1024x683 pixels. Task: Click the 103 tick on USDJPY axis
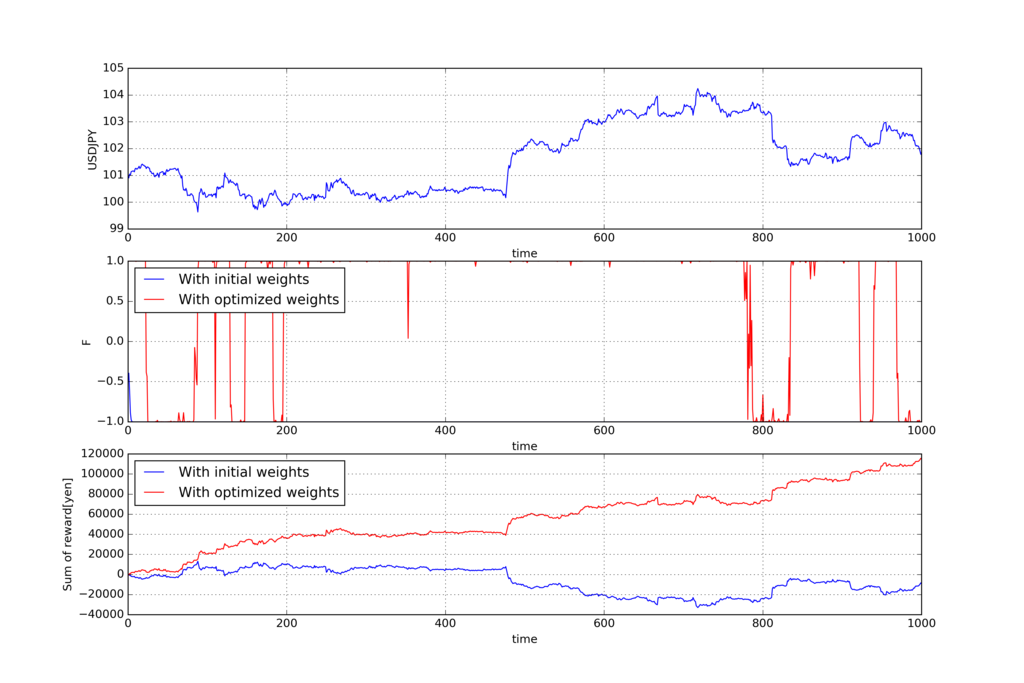(113, 121)
